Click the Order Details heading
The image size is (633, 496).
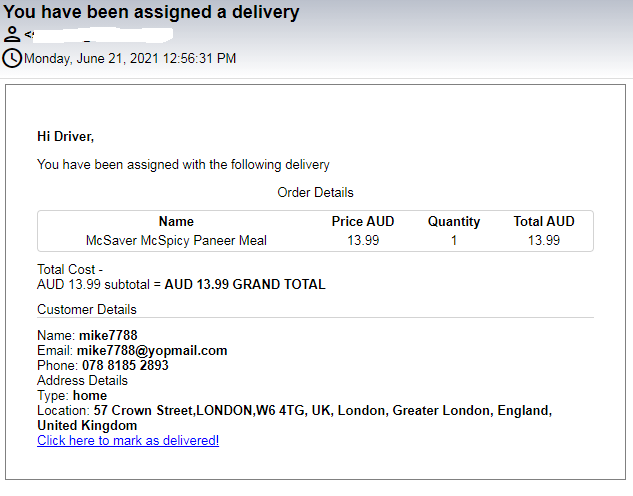click(315, 192)
